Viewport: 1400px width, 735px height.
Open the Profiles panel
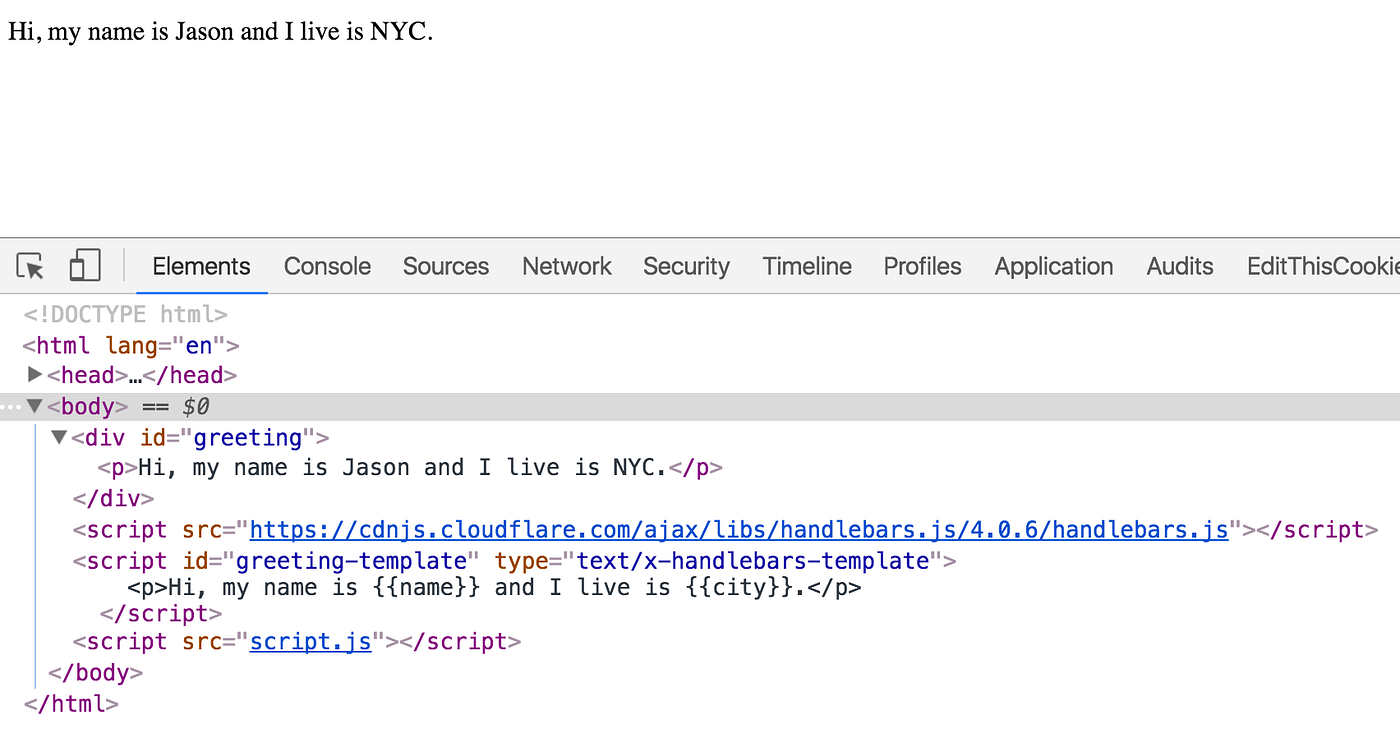(x=921, y=266)
